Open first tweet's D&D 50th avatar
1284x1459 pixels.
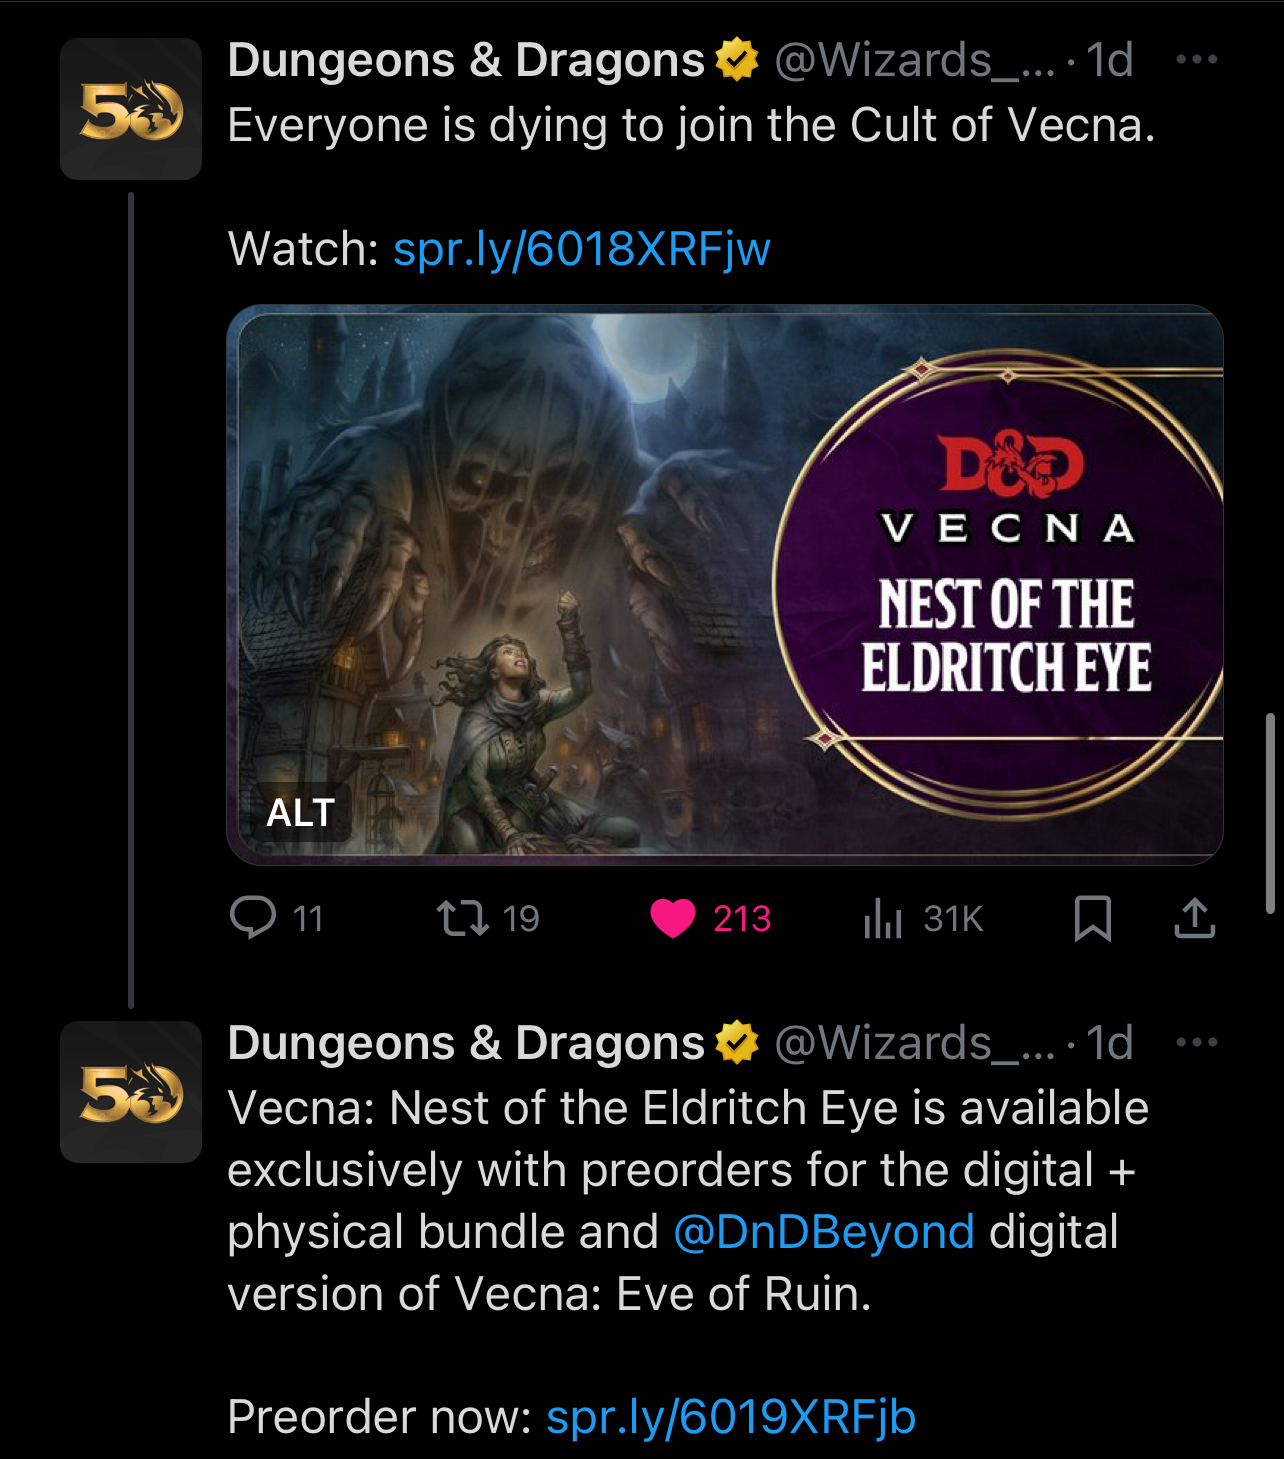click(131, 109)
